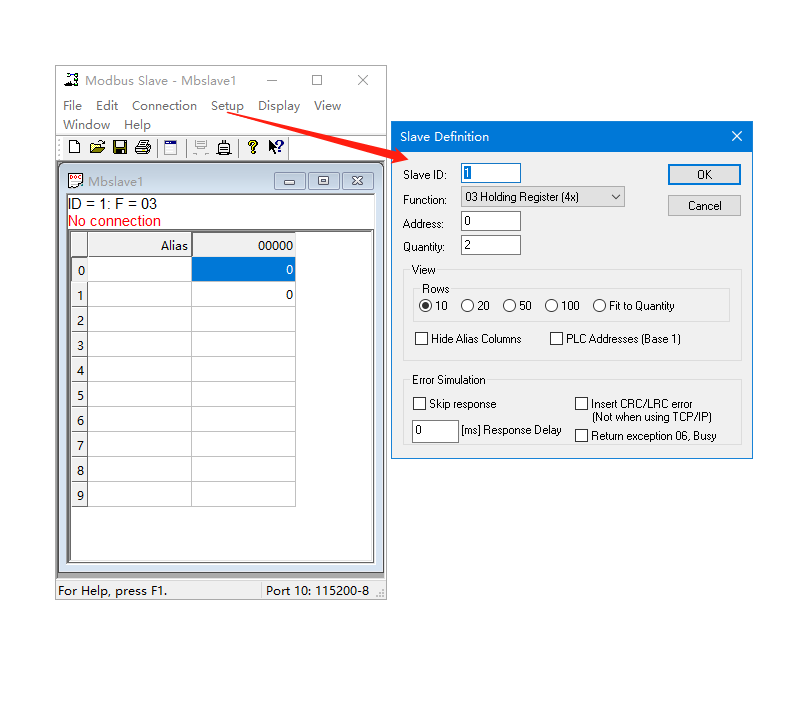Viewport: 804px width, 701px height.
Task: Close the Mbslave1 child window
Action: [x=357, y=181]
